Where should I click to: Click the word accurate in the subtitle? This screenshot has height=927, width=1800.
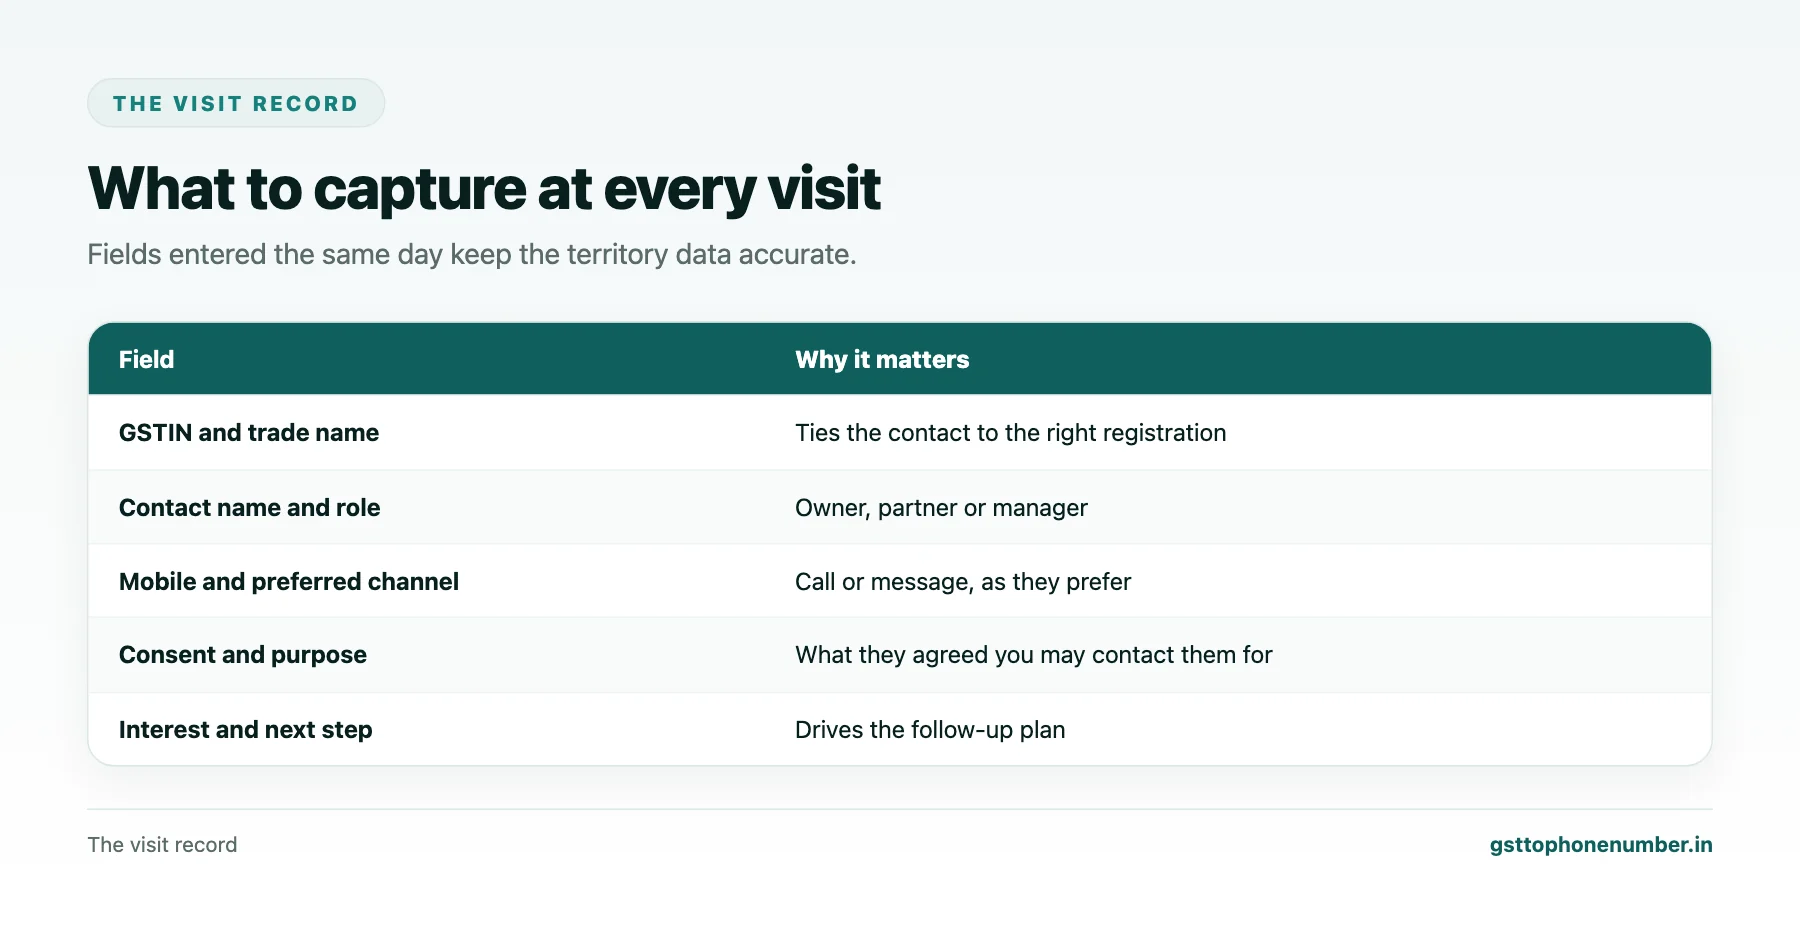click(x=797, y=254)
